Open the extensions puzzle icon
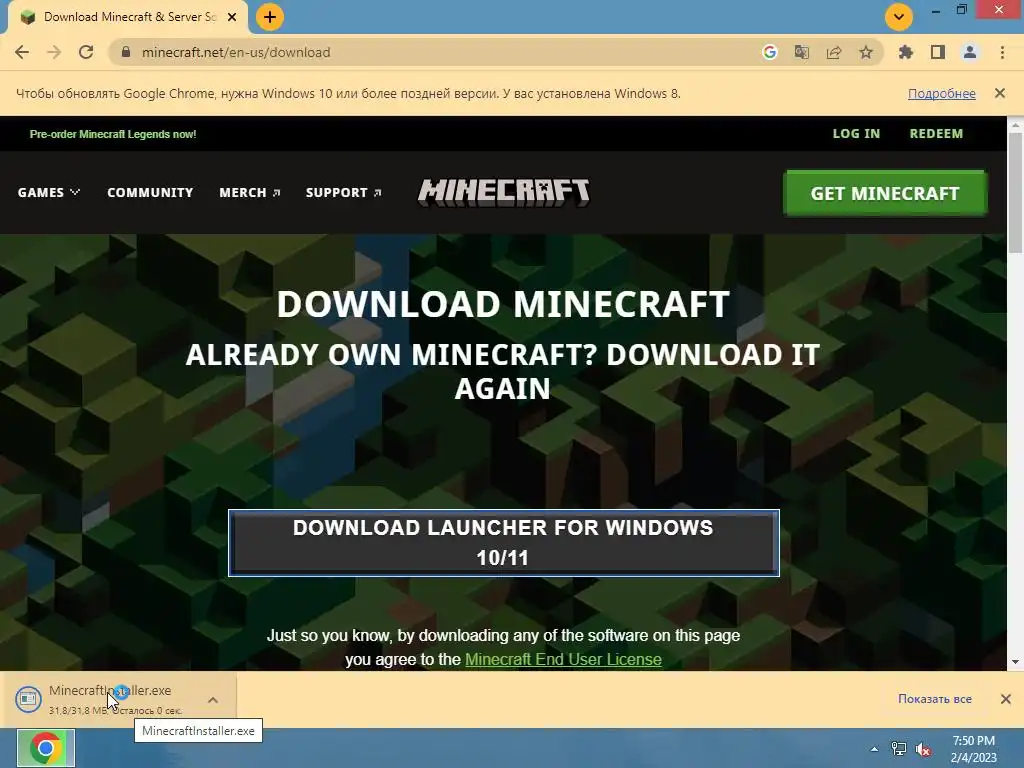 (x=906, y=52)
